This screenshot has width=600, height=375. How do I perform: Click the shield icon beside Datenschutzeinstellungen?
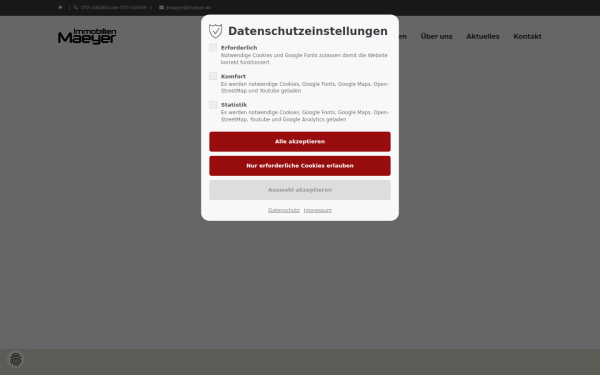pyautogui.click(x=215, y=31)
